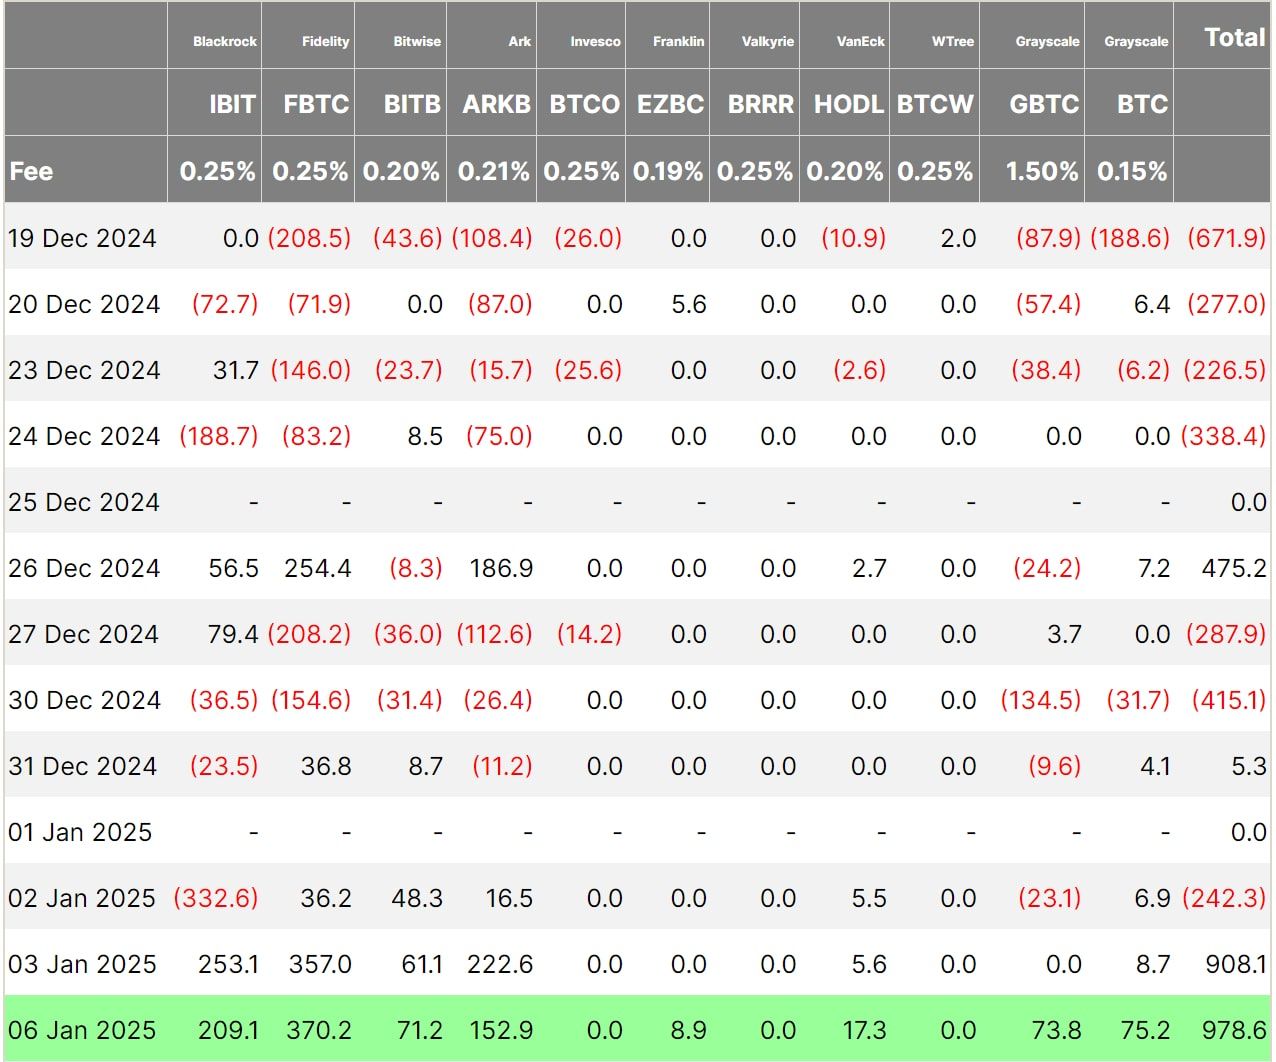This screenshot has height=1062, width=1276.
Task: Select the Fee row label
Action: tap(31, 171)
